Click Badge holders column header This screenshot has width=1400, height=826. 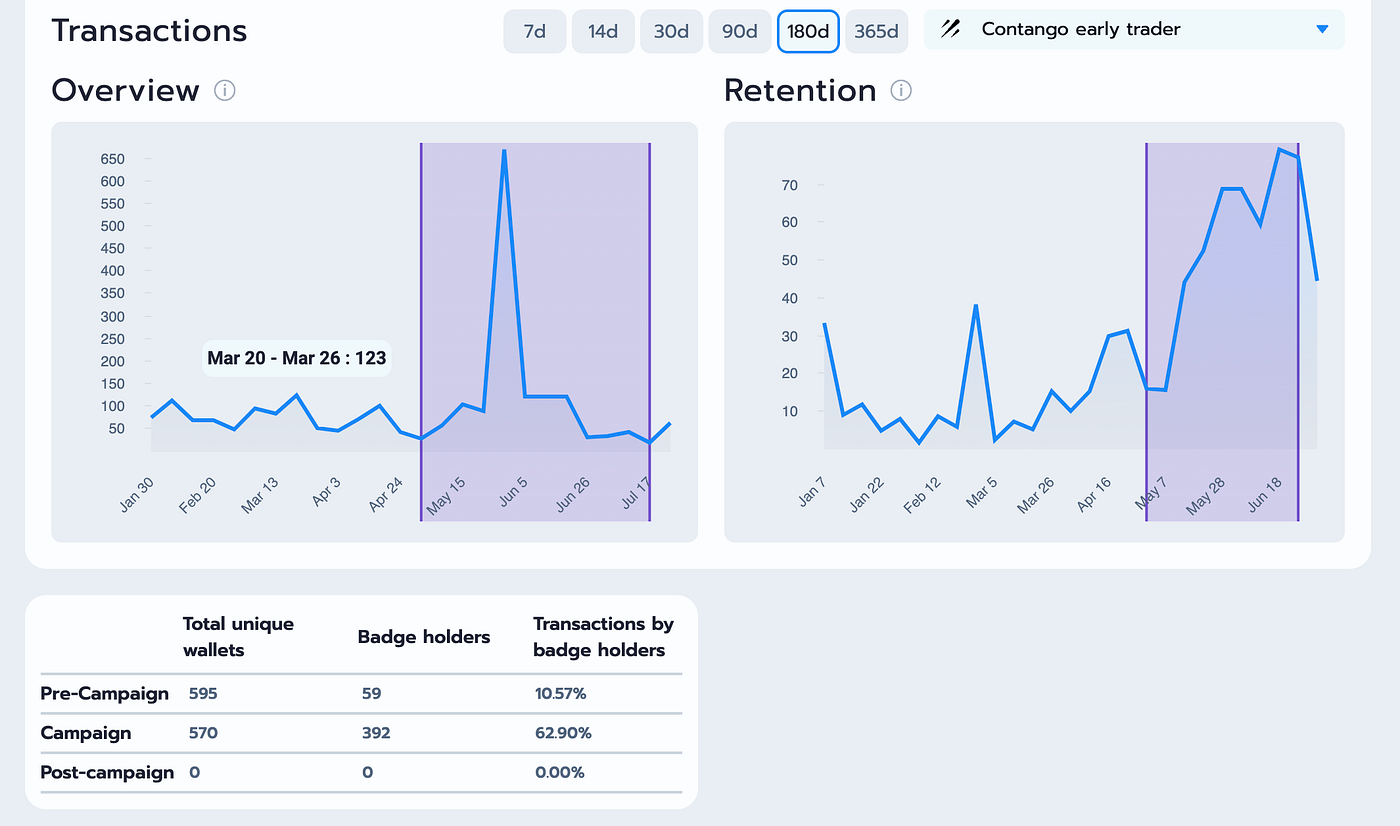coord(424,637)
